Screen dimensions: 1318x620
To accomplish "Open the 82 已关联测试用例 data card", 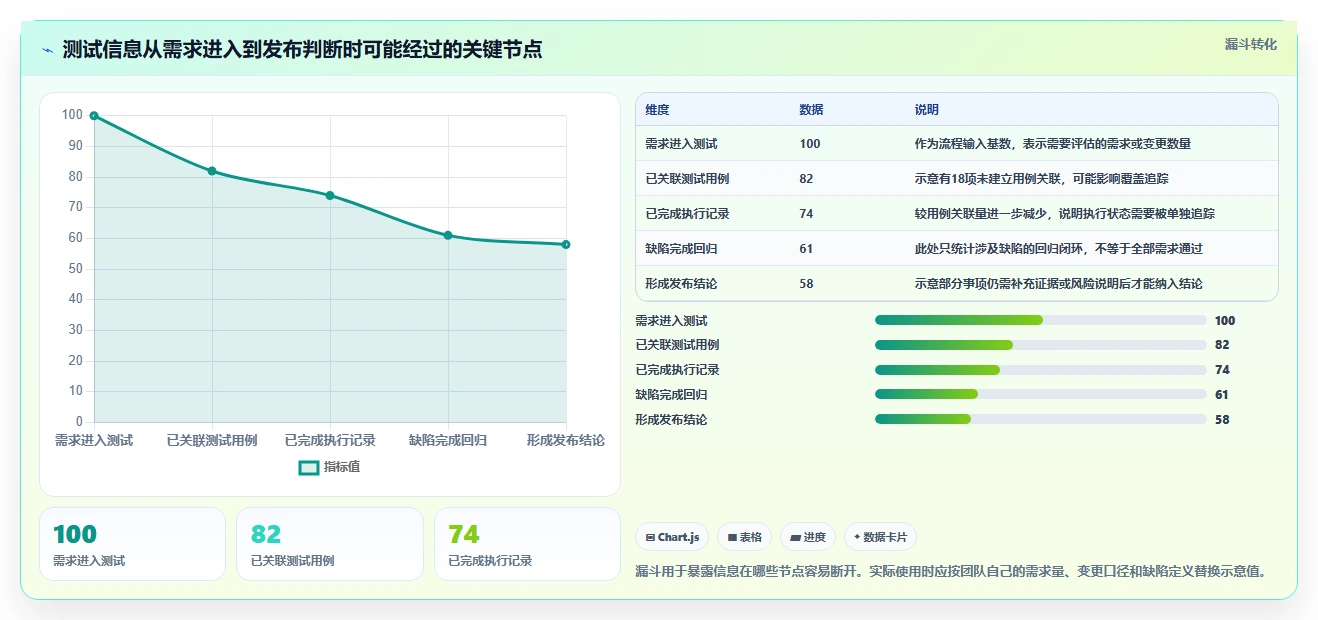I will coord(330,544).
